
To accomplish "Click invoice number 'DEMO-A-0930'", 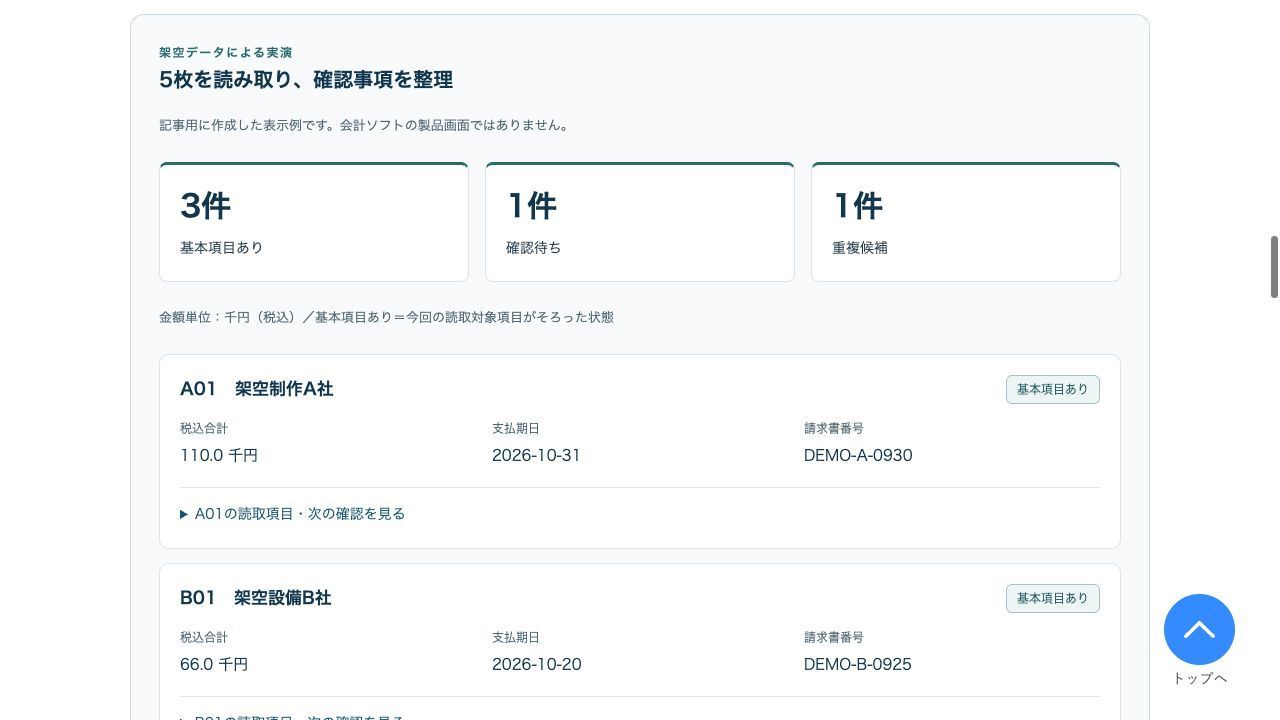I will point(858,455).
